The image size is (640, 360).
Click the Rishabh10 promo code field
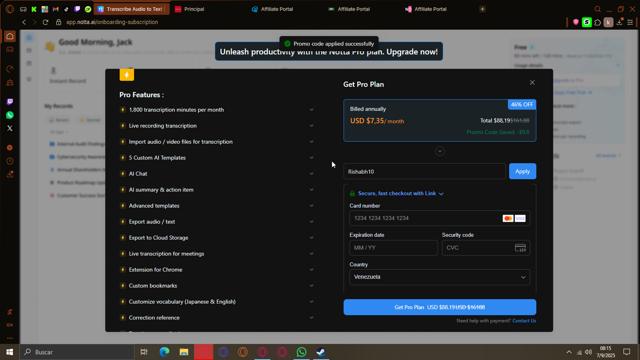coord(424,171)
